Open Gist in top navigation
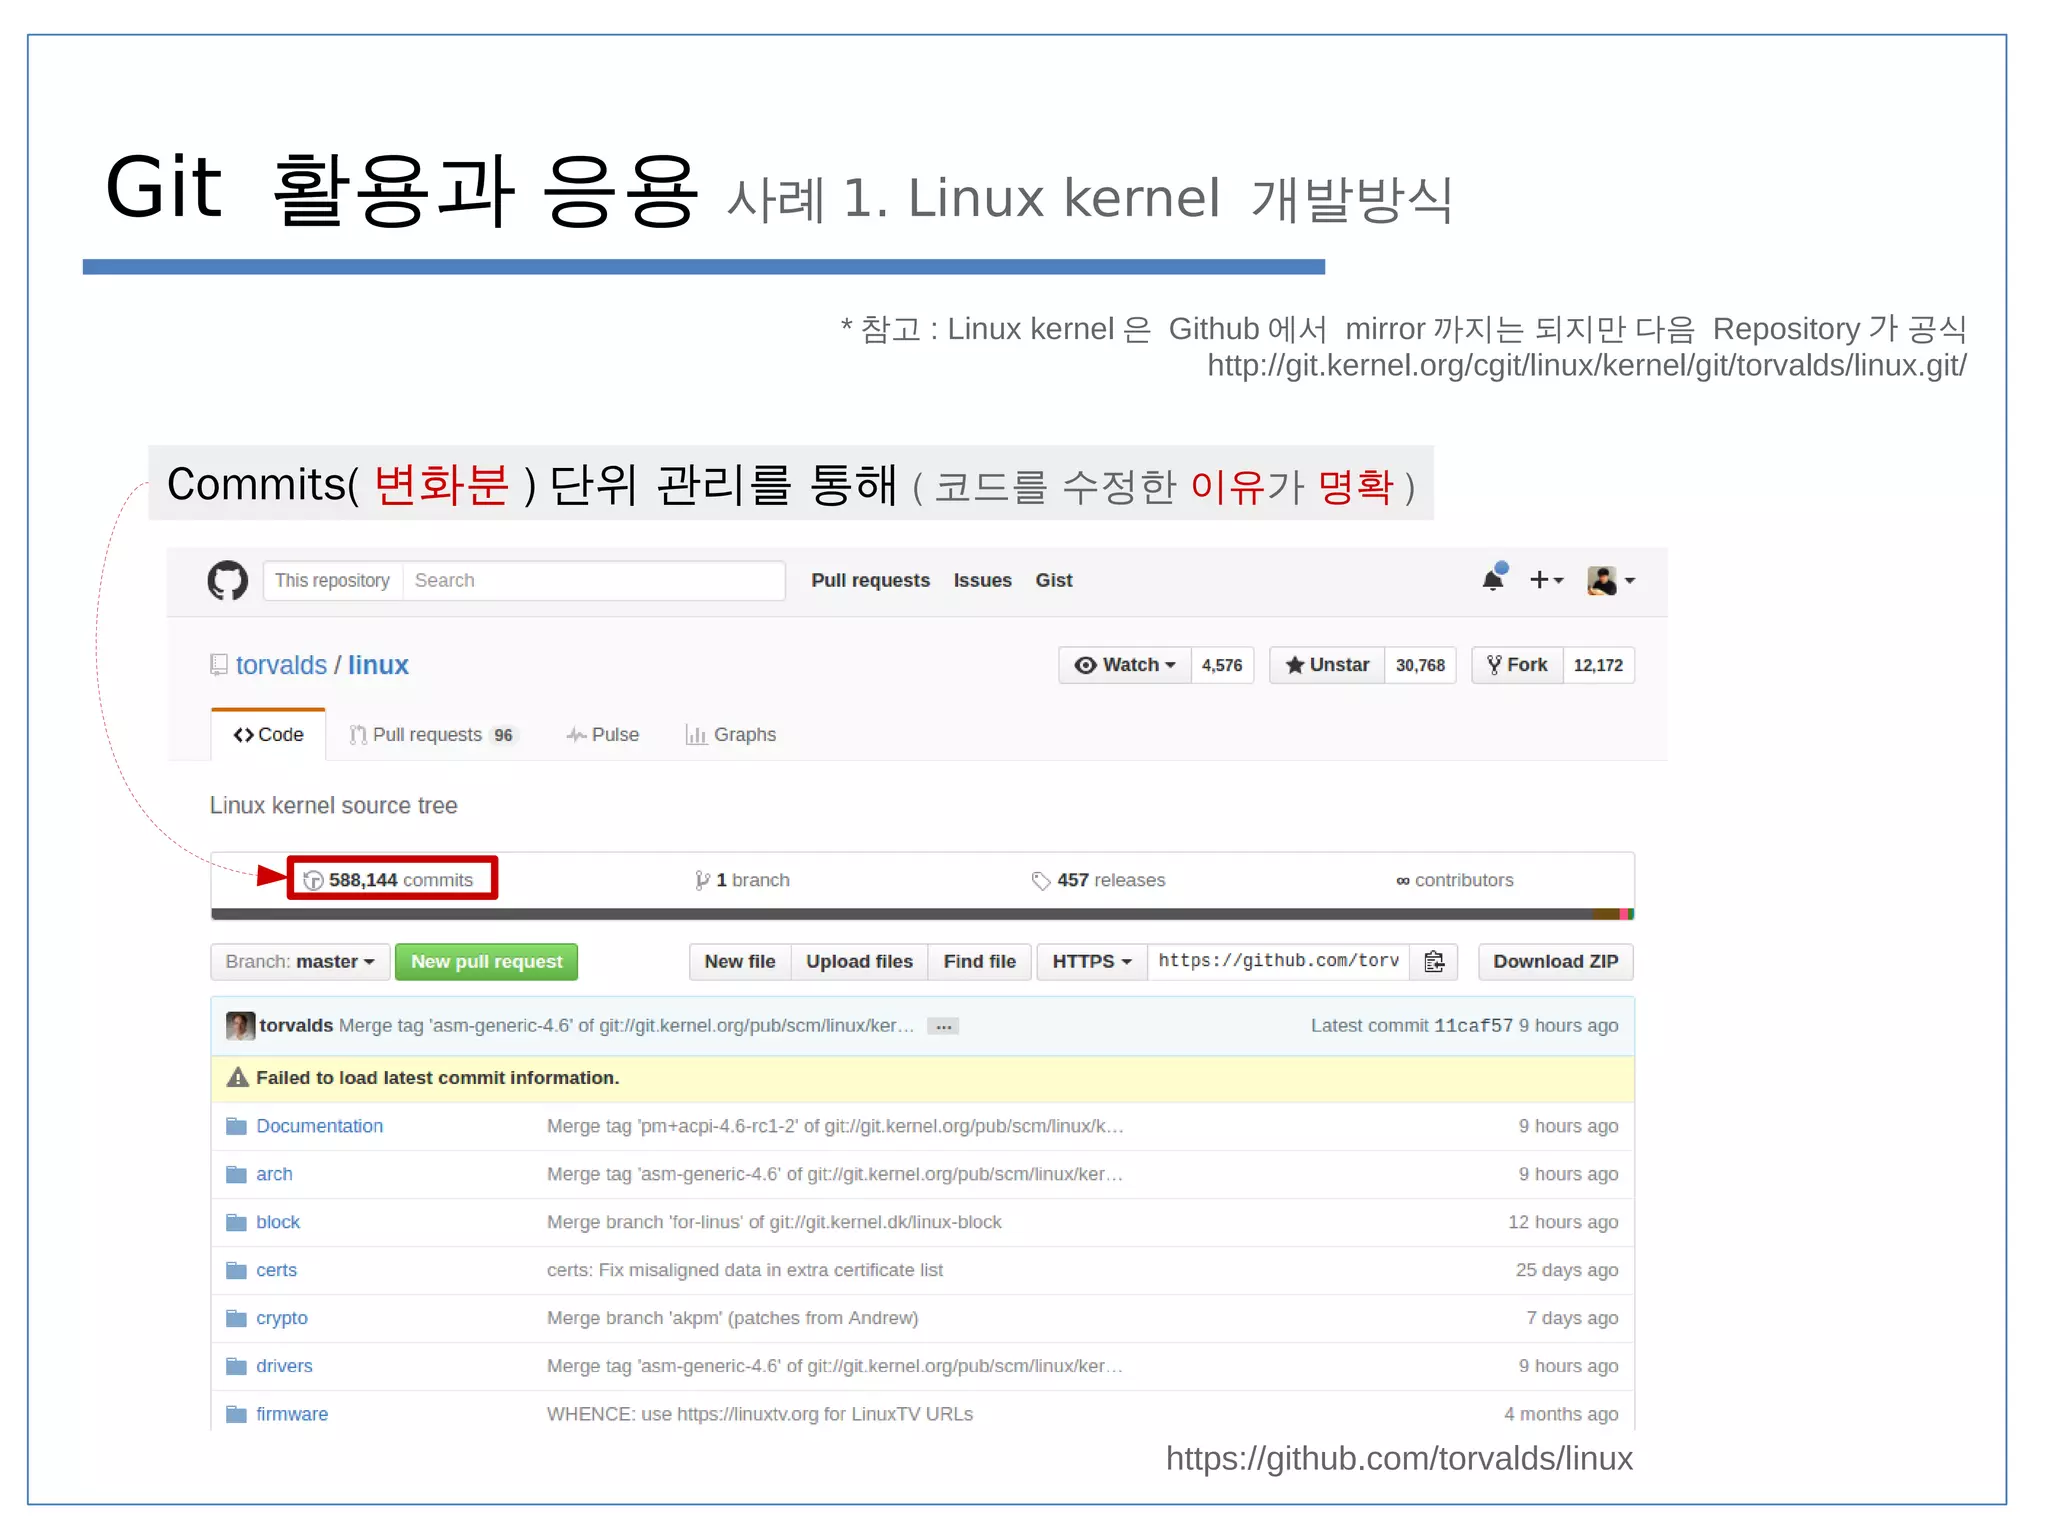Viewport: 2048px width, 1535px height. [1054, 580]
